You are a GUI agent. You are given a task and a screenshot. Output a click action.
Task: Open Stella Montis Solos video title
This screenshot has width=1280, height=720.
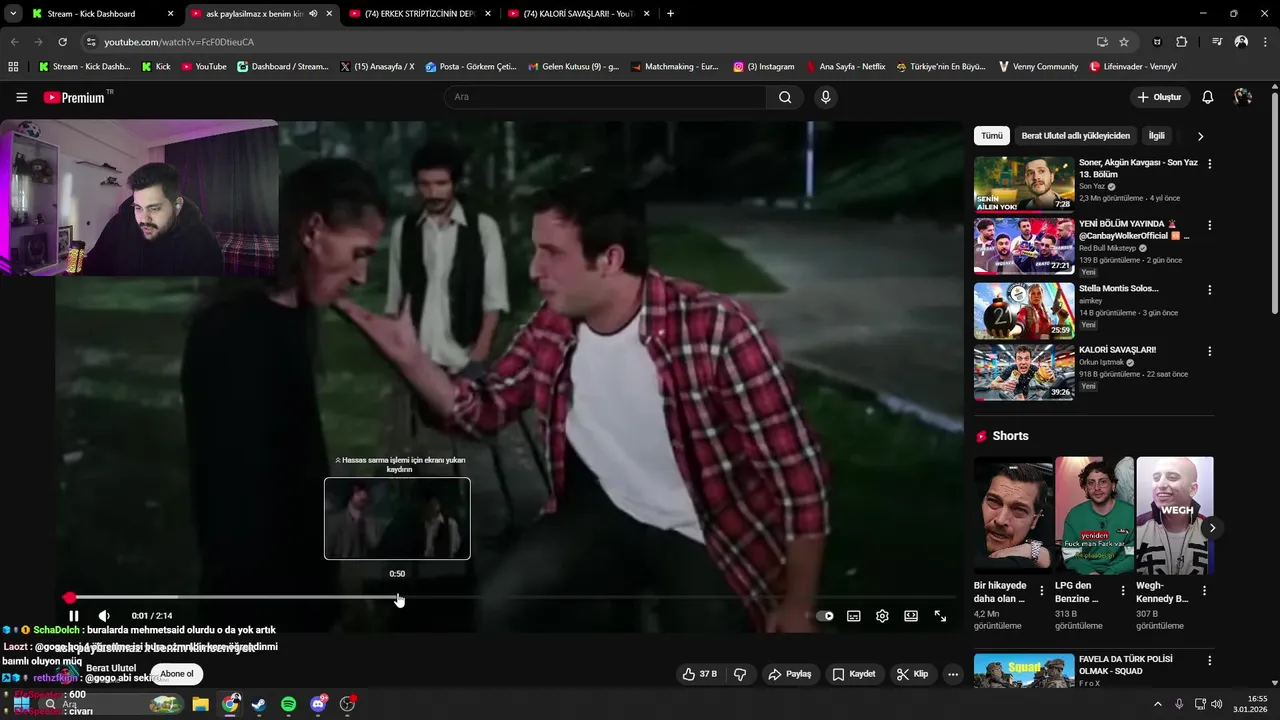(x=1118, y=288)
